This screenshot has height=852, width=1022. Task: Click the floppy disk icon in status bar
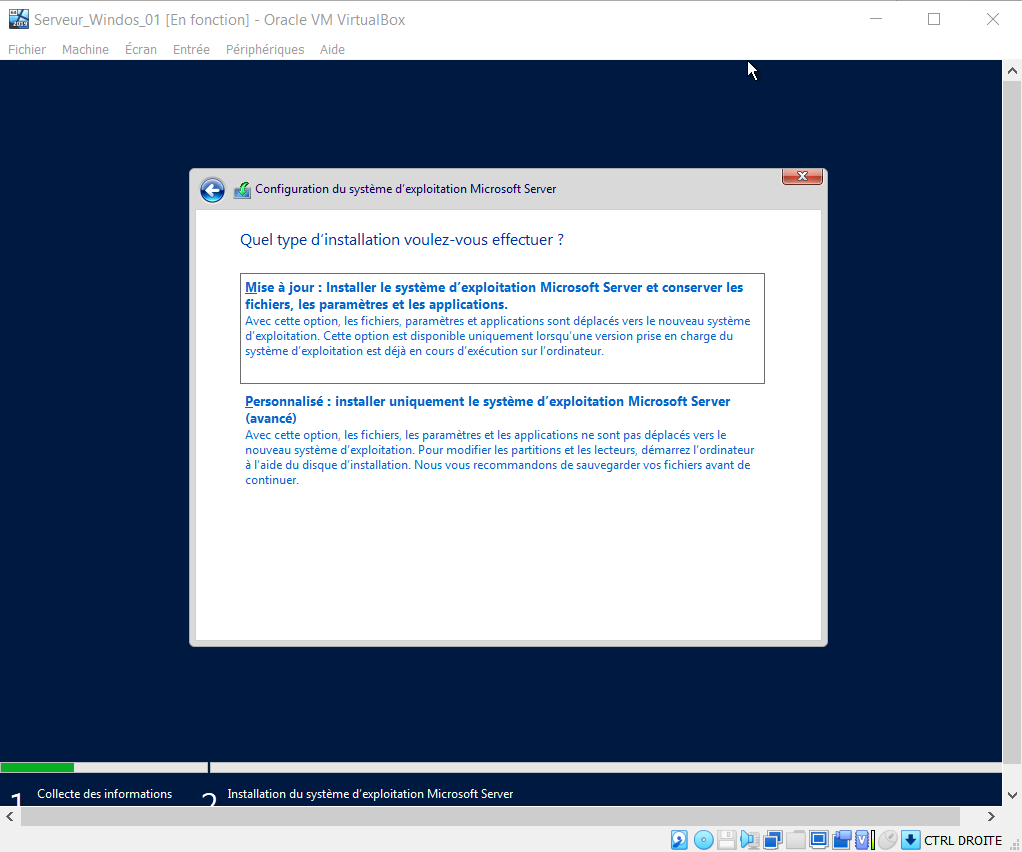(x=727, y=840)
